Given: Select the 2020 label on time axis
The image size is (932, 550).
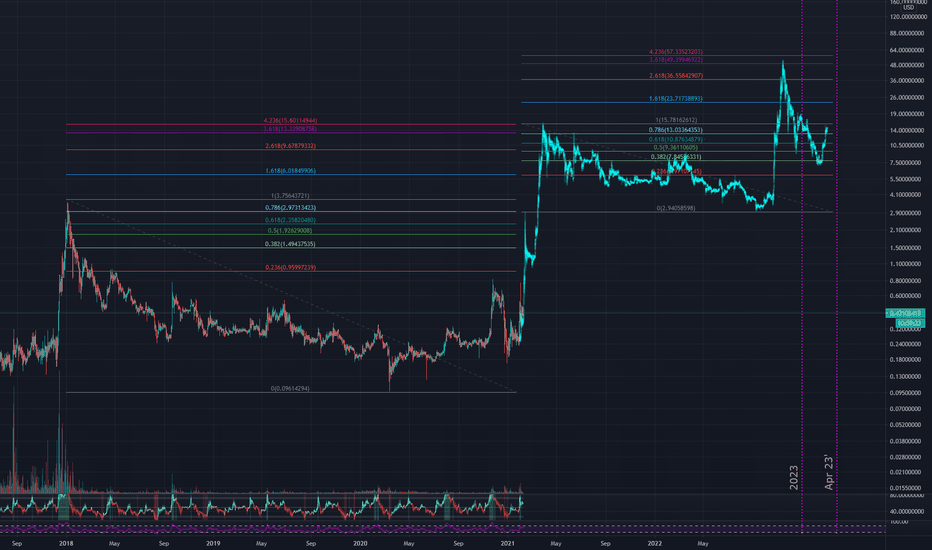Looking at the screenshot, I should click(360, 543).
